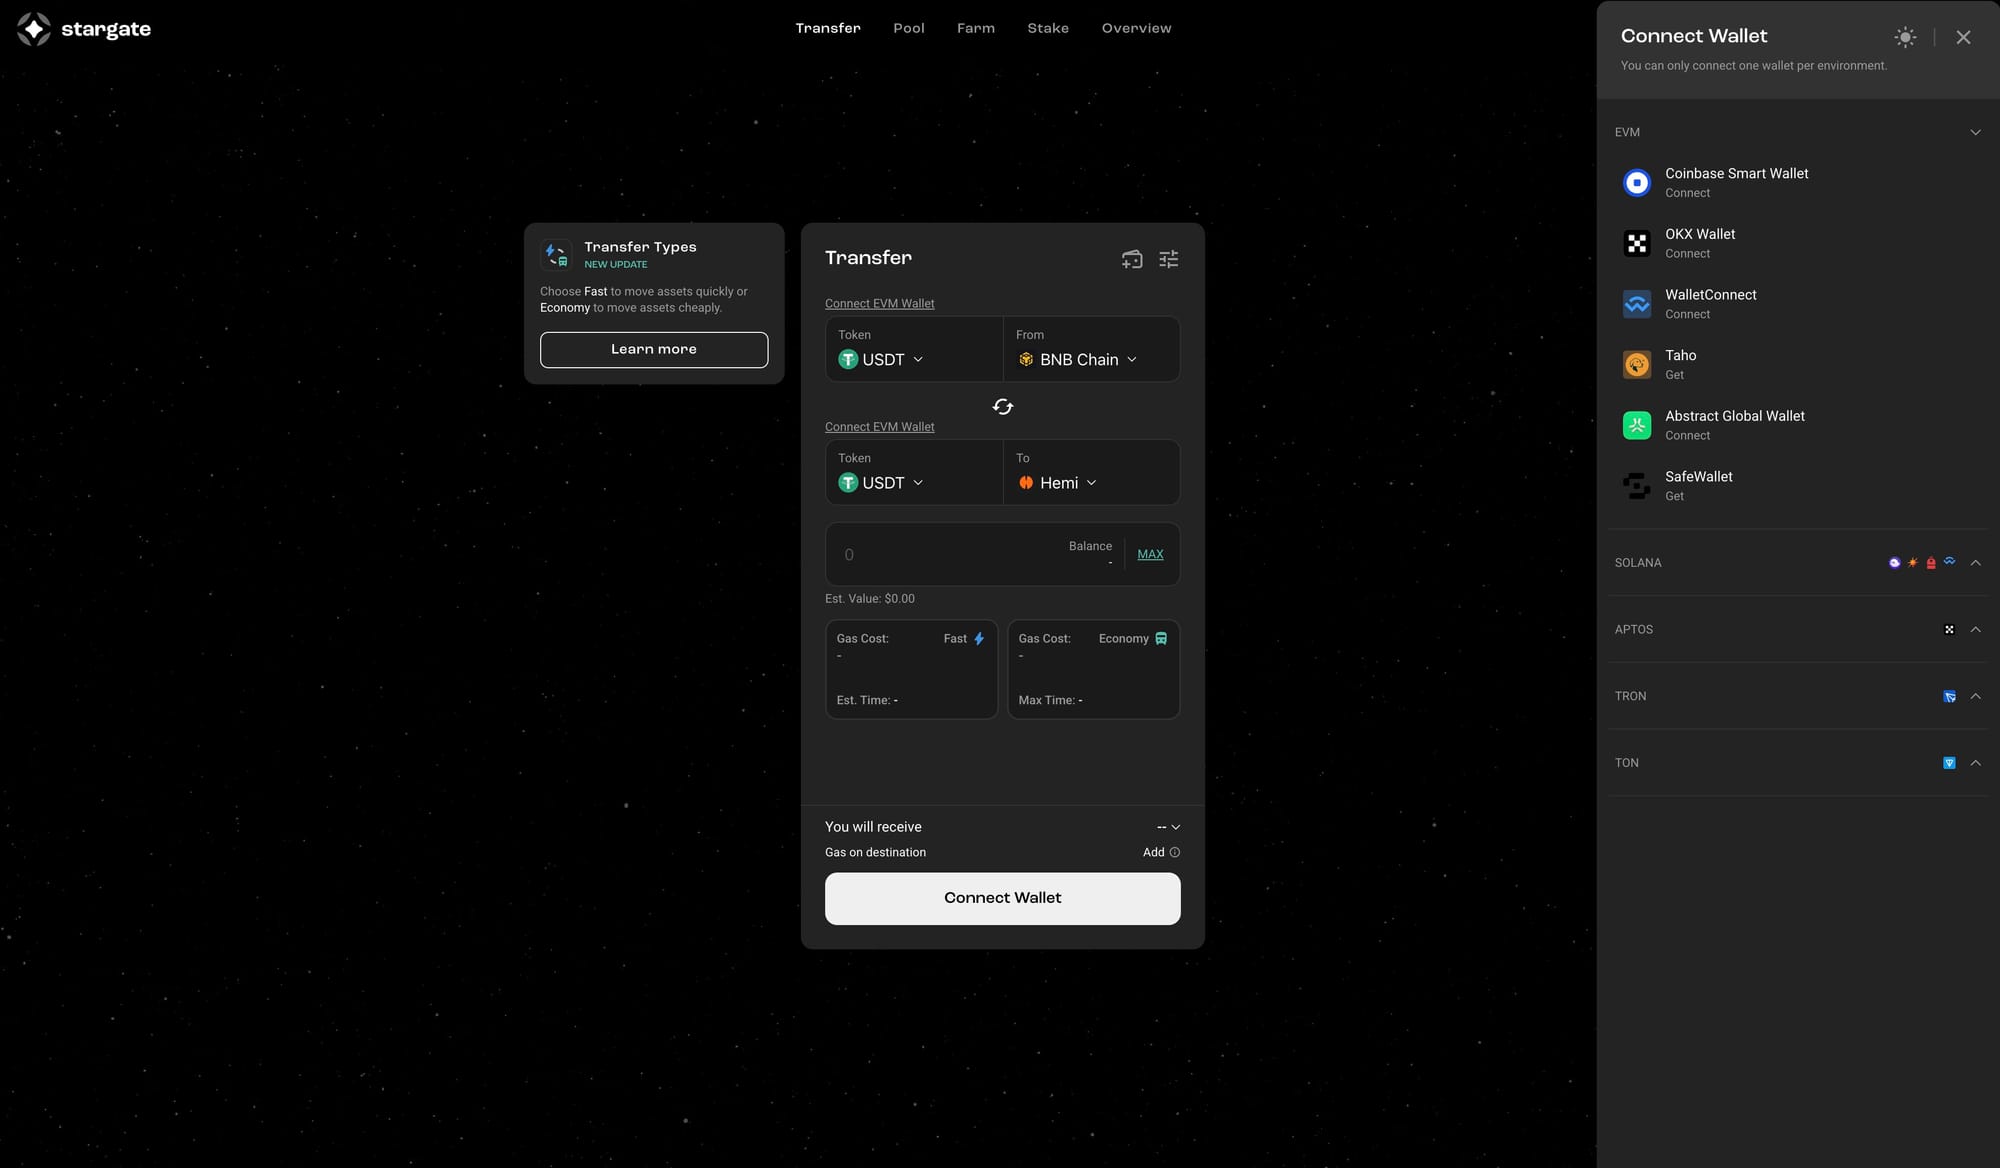Click the Coinbase Smart Wallet icon
2000x1168 pixels.
click(x=1636, y=183)
